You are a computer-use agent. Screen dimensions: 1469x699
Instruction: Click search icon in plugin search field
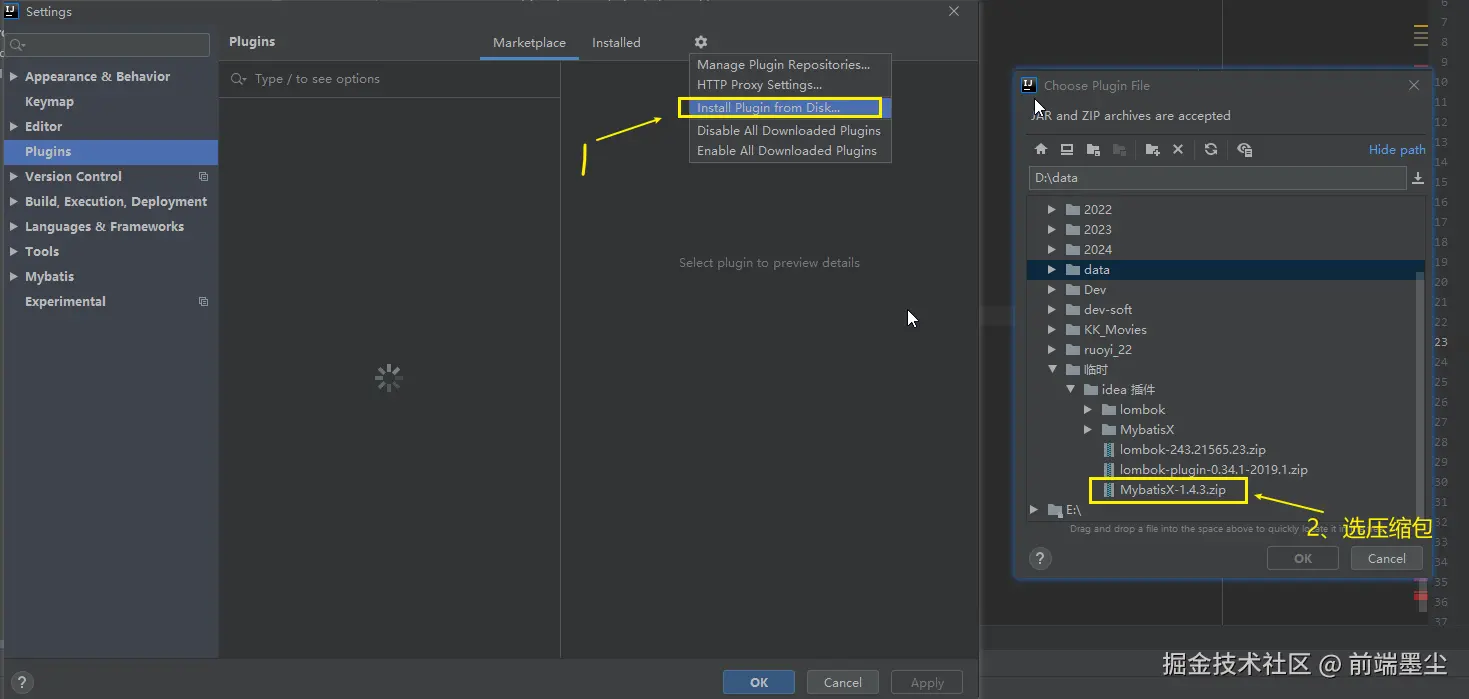tap(238, 79)
